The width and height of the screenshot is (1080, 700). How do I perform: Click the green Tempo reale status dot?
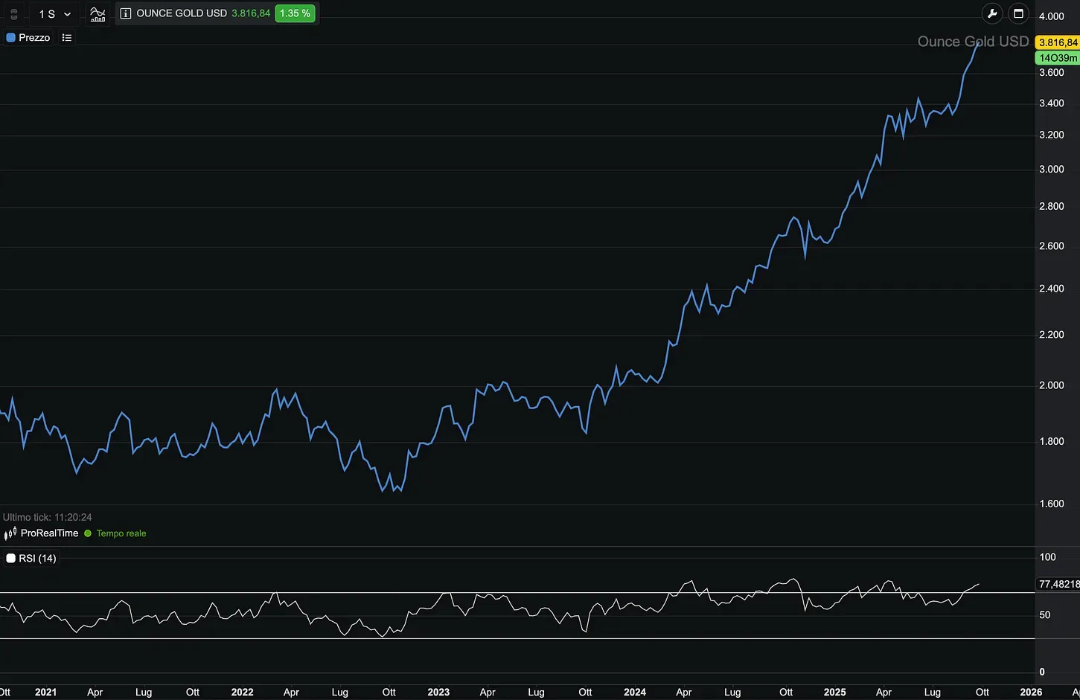tap(87, 533)
